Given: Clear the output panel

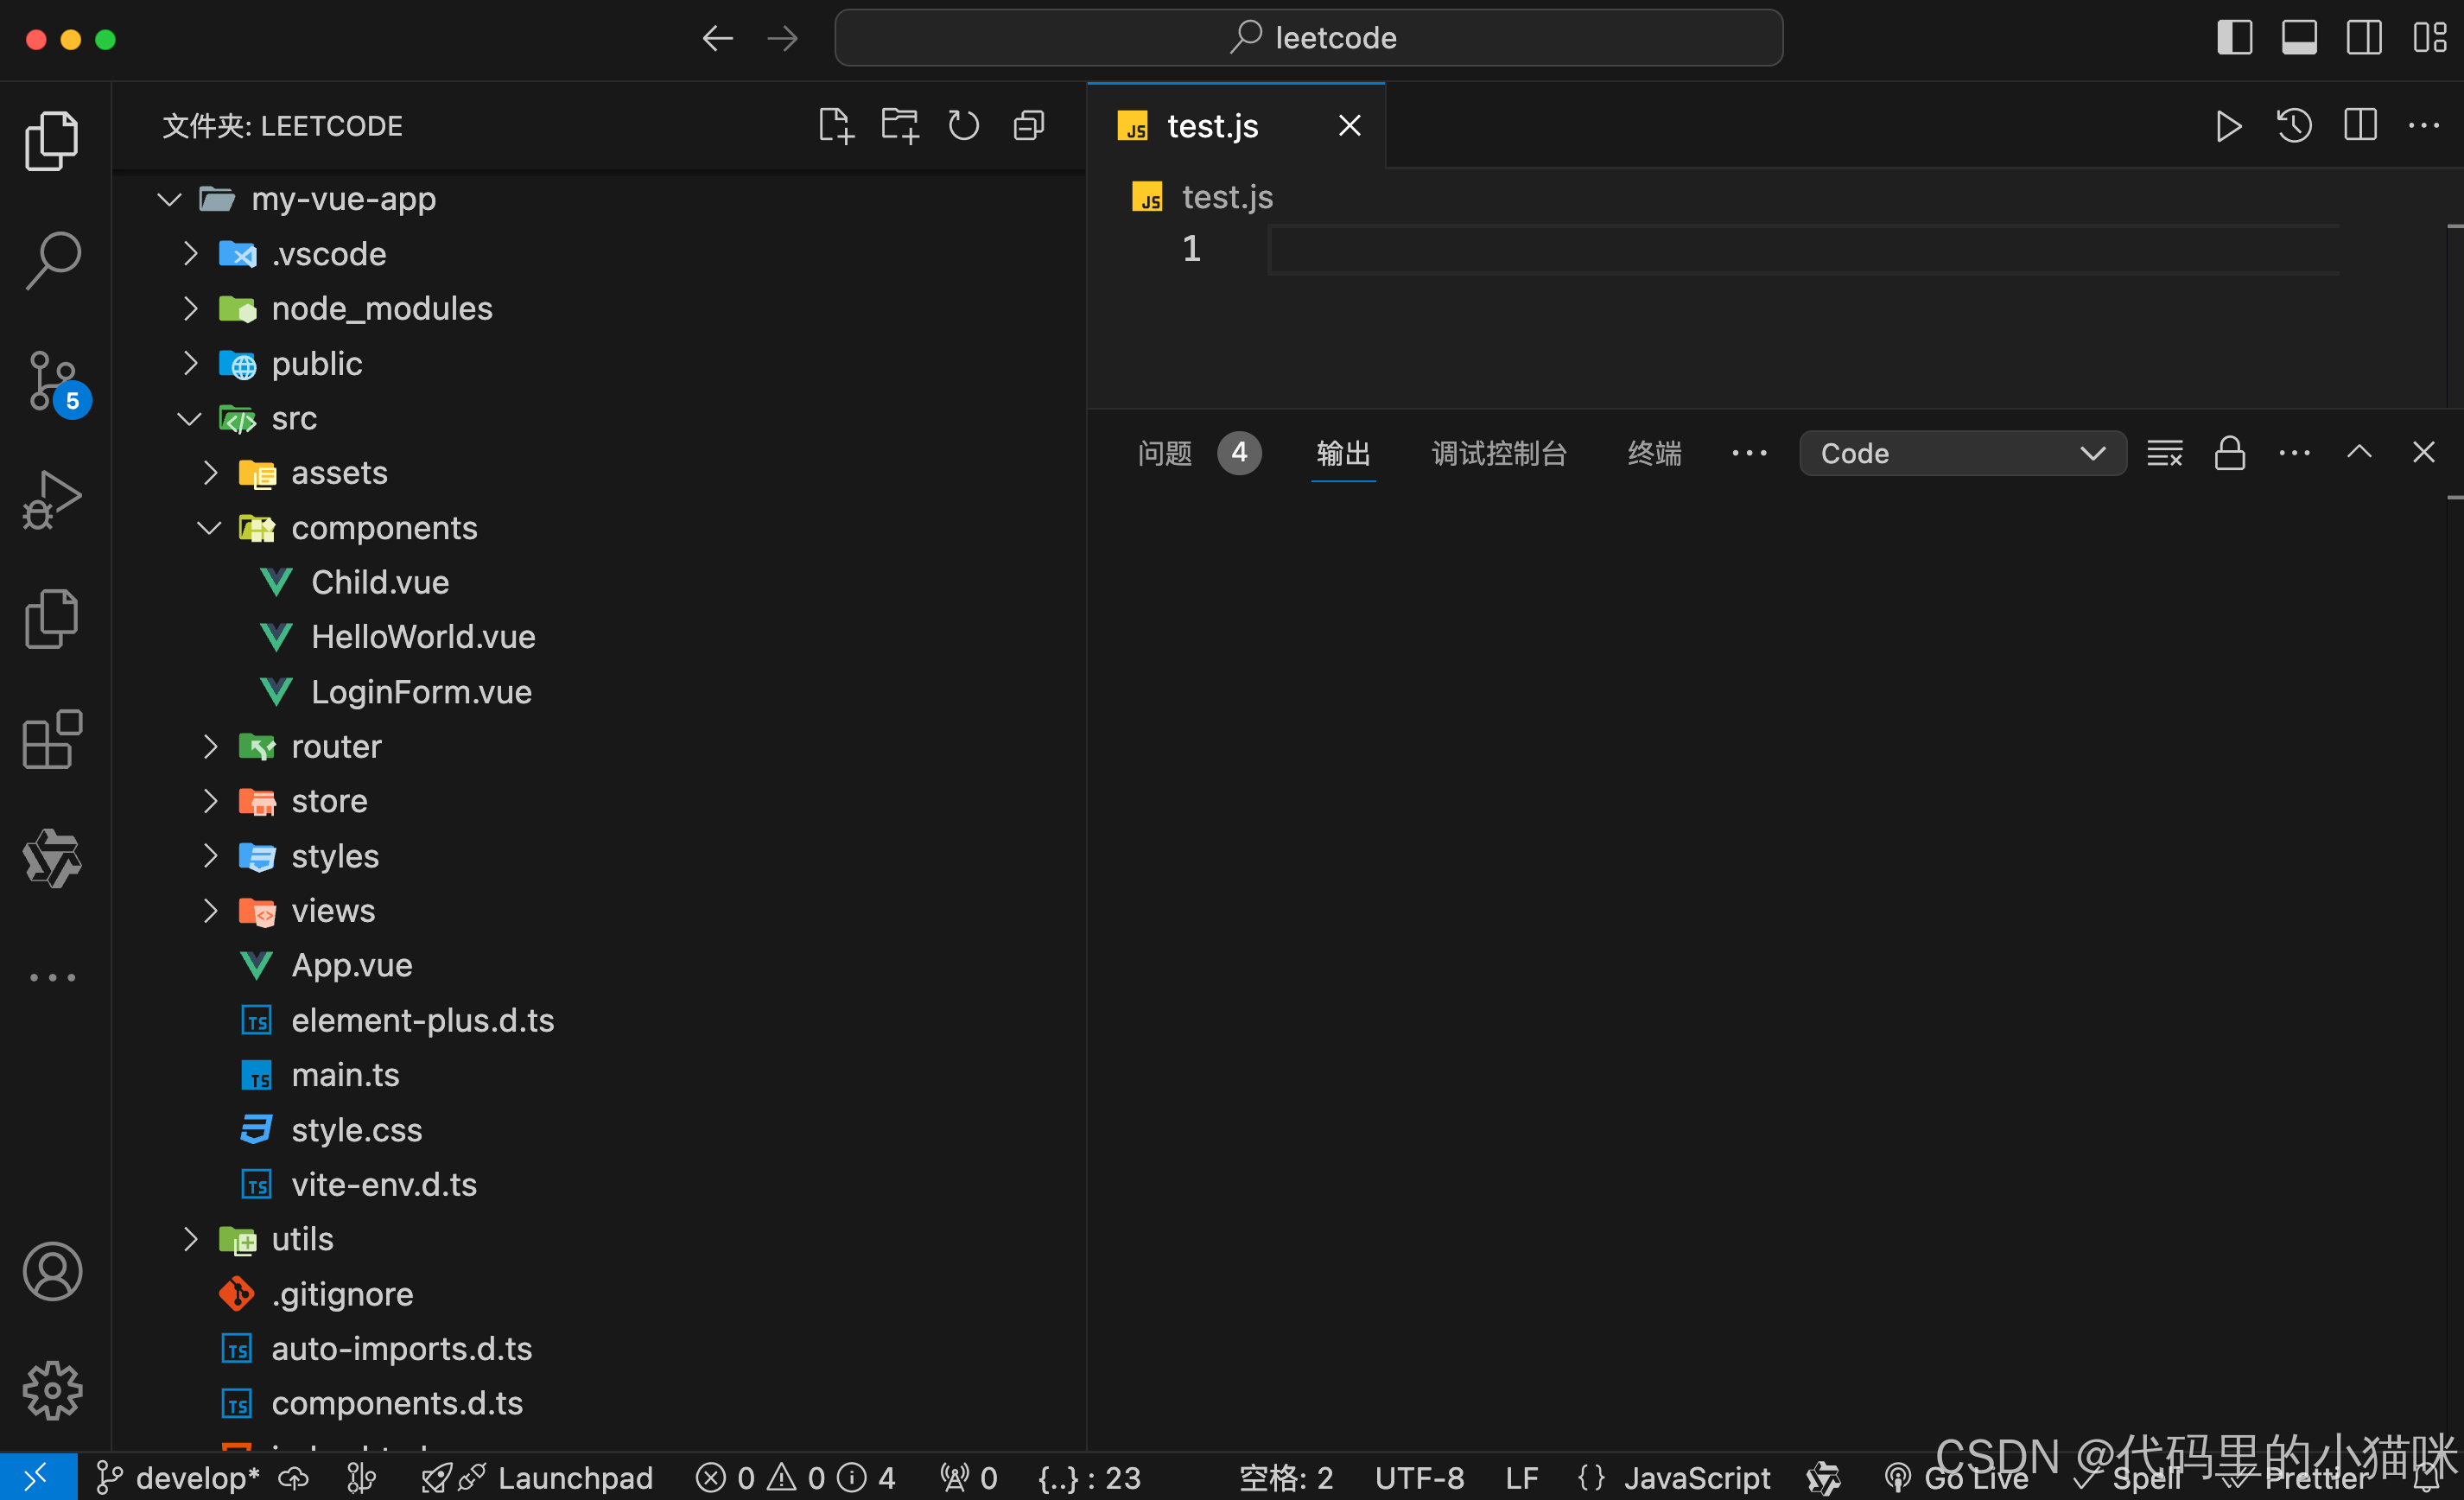Looking at the screenshot, I should (2164, 453).
